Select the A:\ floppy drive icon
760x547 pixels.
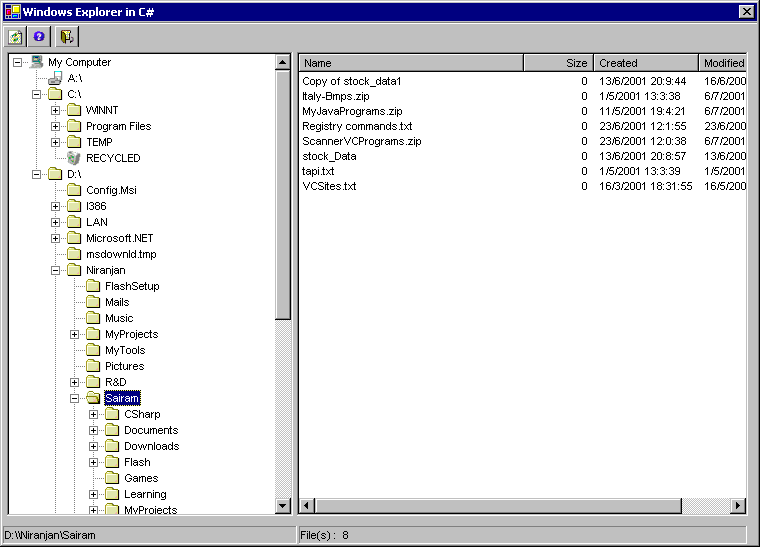point(55,78)
